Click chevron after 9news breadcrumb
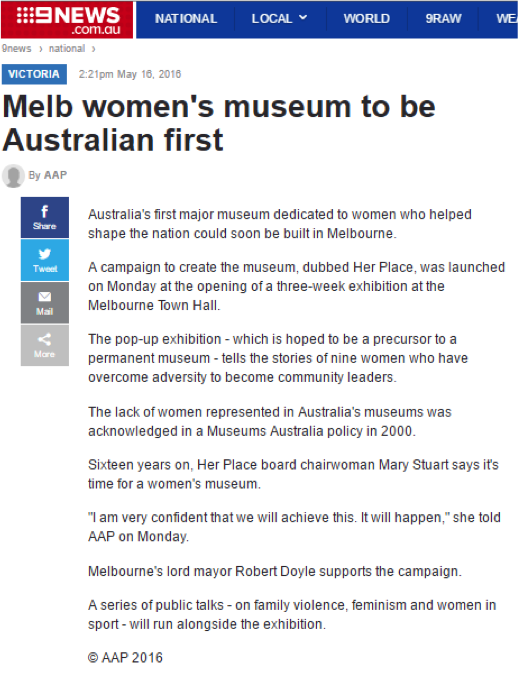Viewport: 518px width, 683px height. 41,49
